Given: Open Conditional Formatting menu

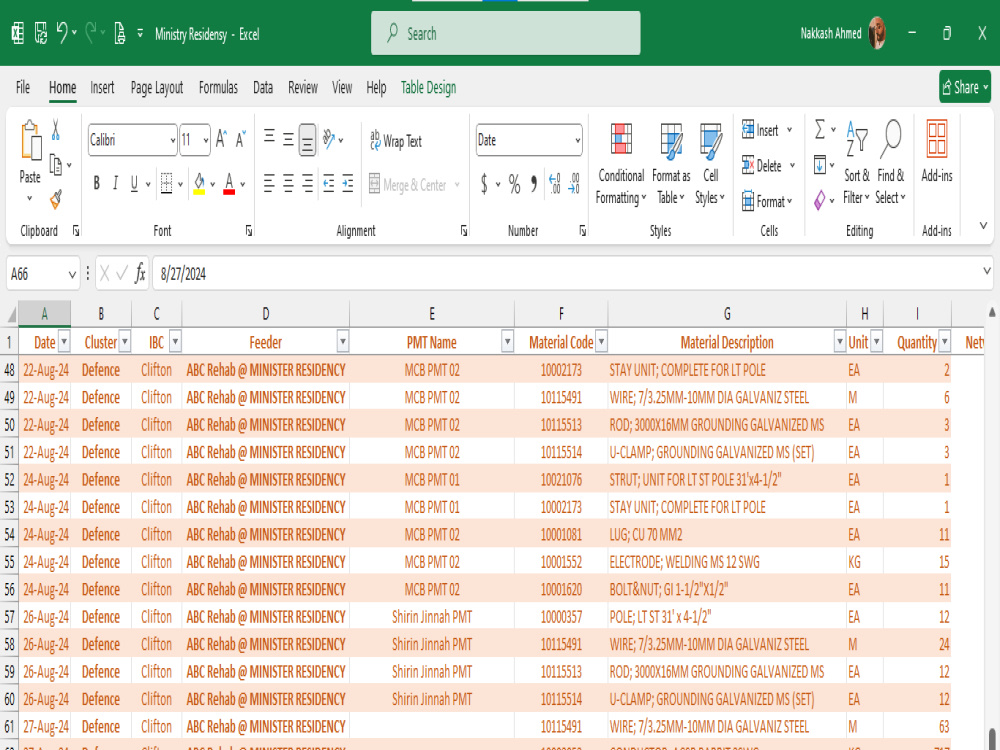Looking at the screenshot, I should 621,164.
